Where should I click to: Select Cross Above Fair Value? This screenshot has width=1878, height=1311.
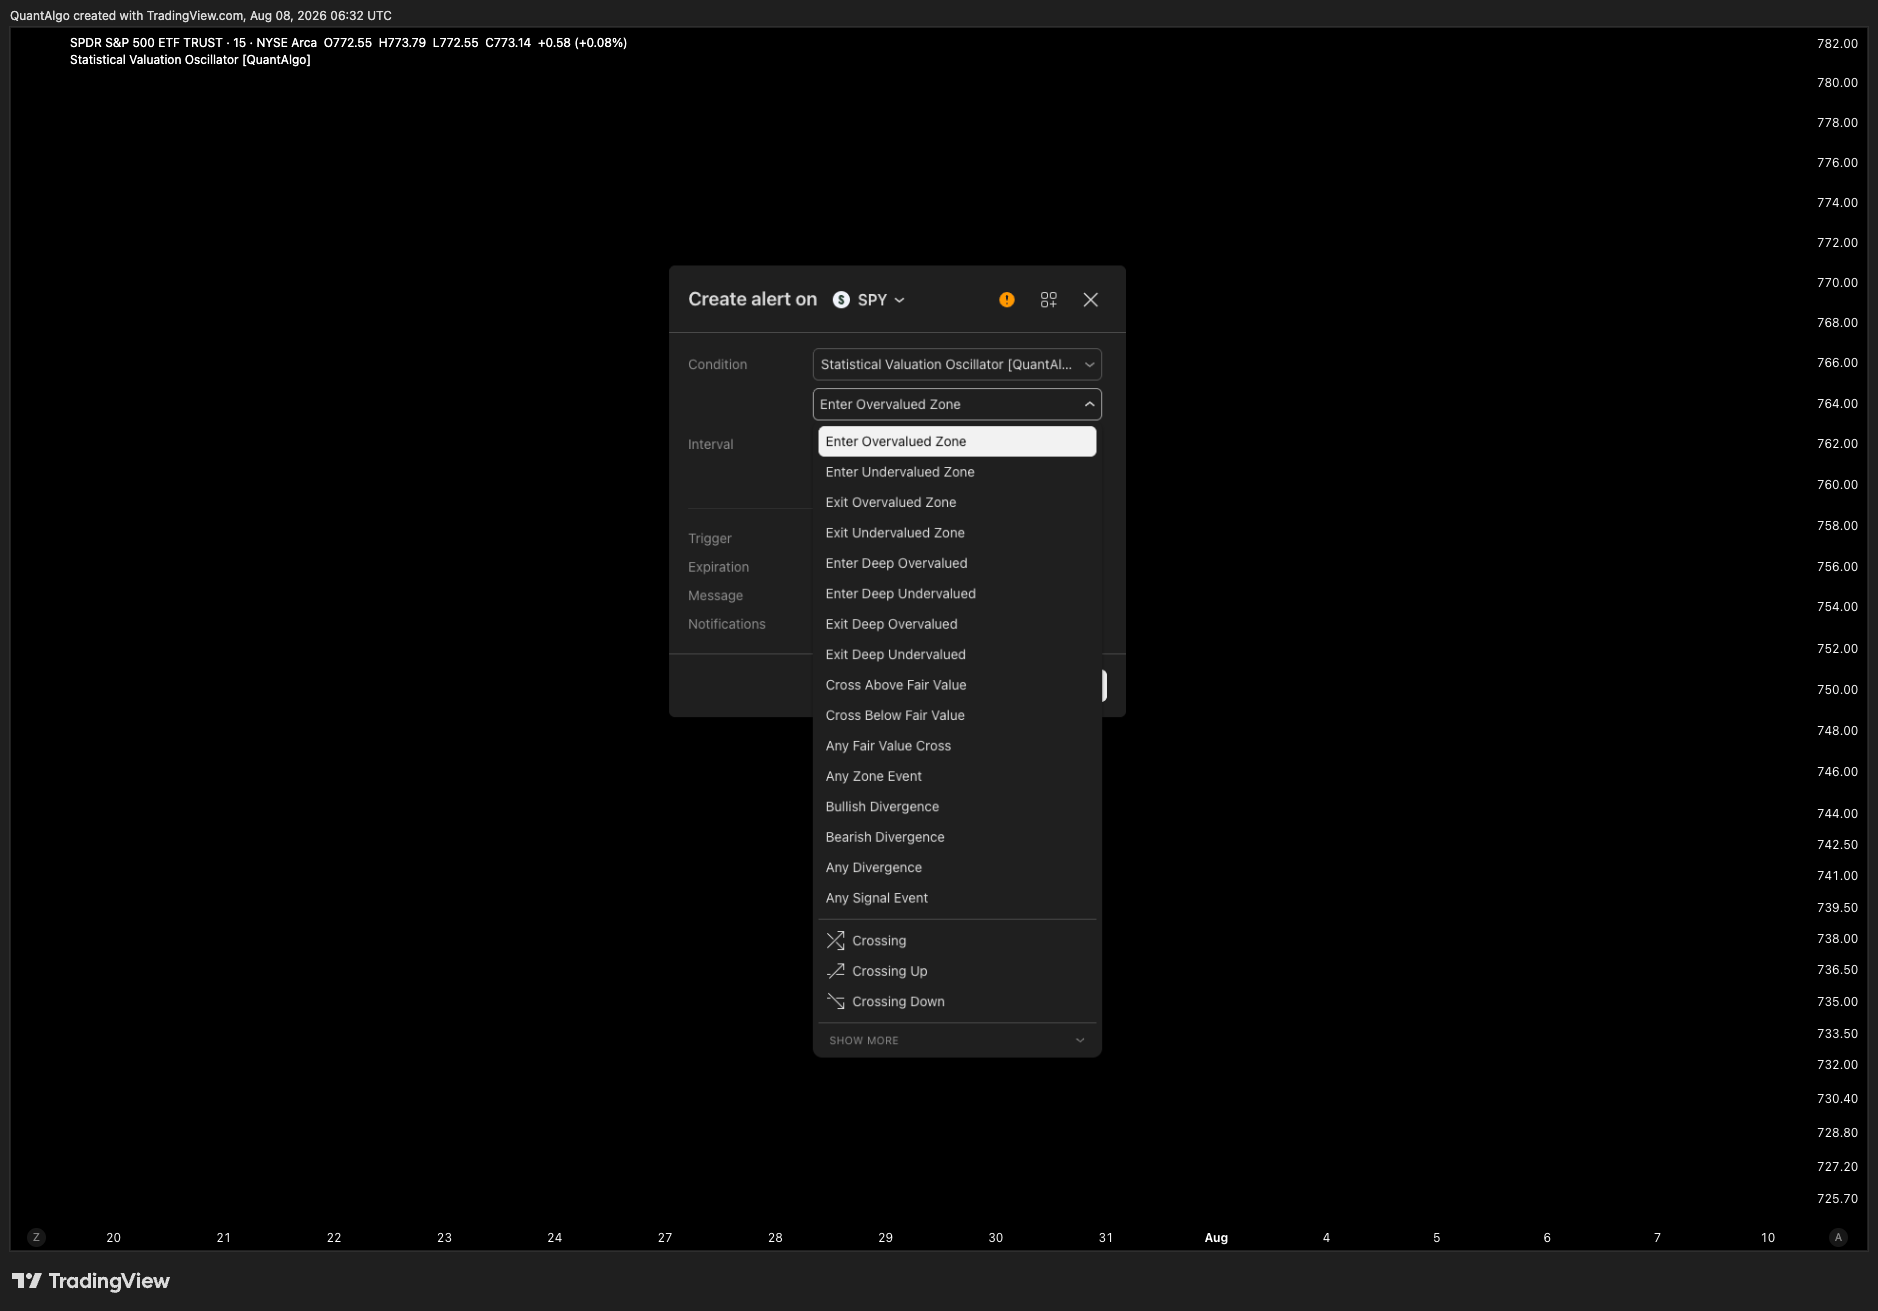(x=957, y=685)
